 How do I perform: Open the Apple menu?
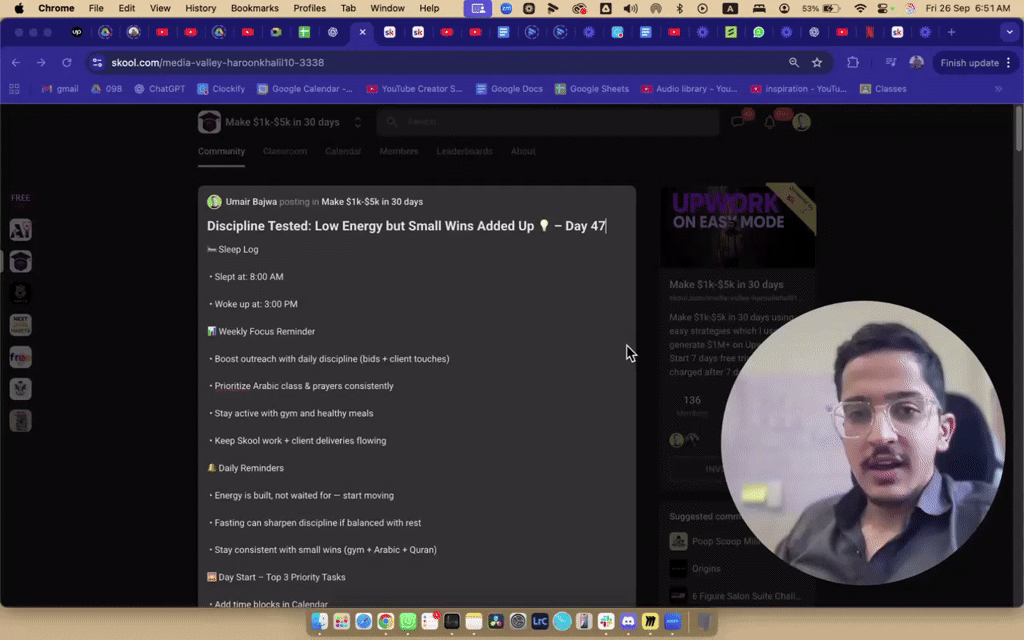click(19, 8)
